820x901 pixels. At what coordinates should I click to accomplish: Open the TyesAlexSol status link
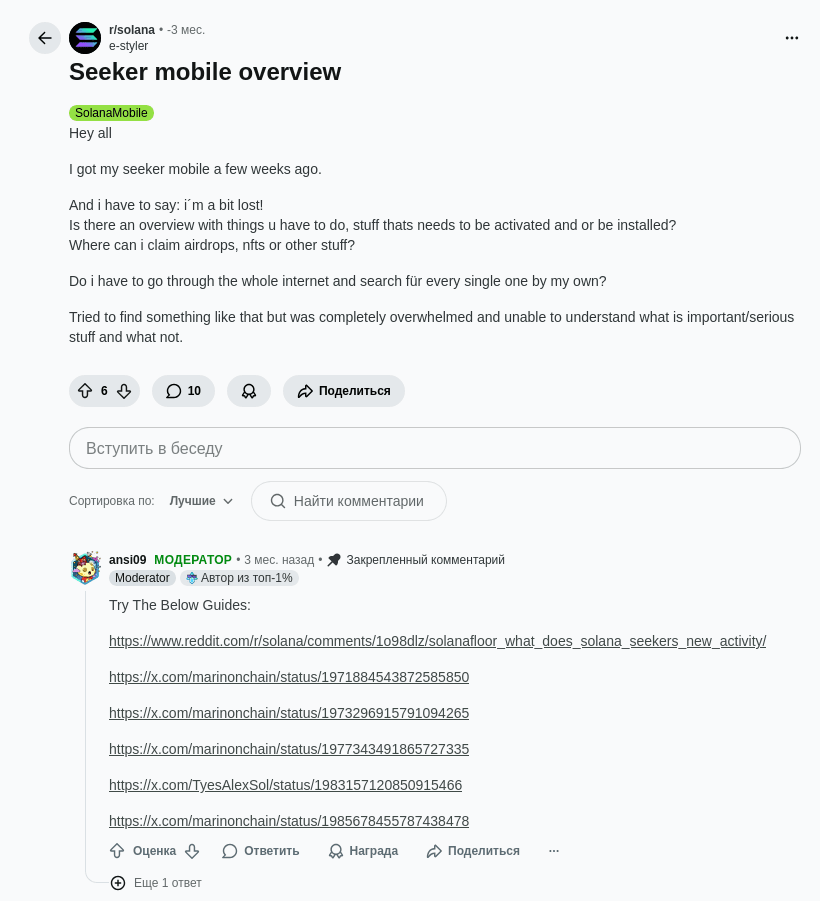point(285,785)
